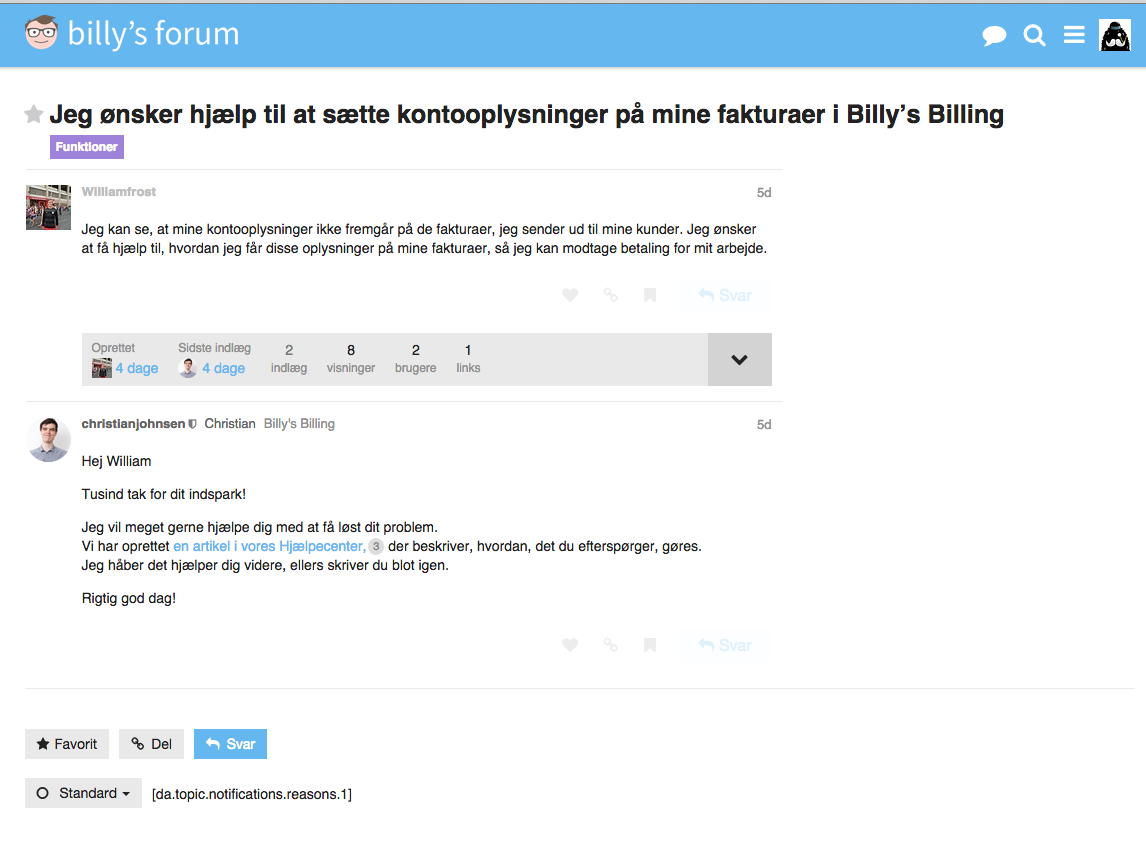Click the 'Rigtig god dag!' closing line
The width and height of the screenshot is (1146, 847).
[129, 599]
